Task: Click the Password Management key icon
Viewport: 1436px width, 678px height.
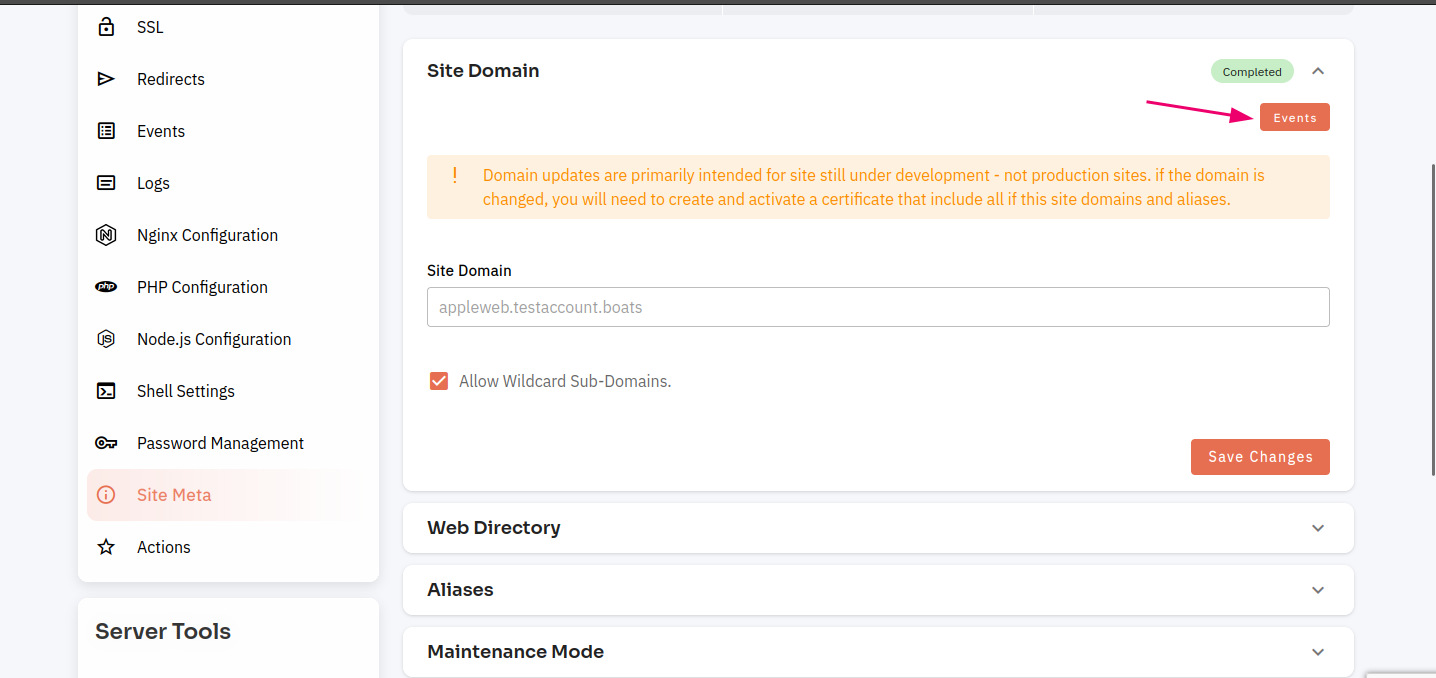Action: (x=106, y=443)
